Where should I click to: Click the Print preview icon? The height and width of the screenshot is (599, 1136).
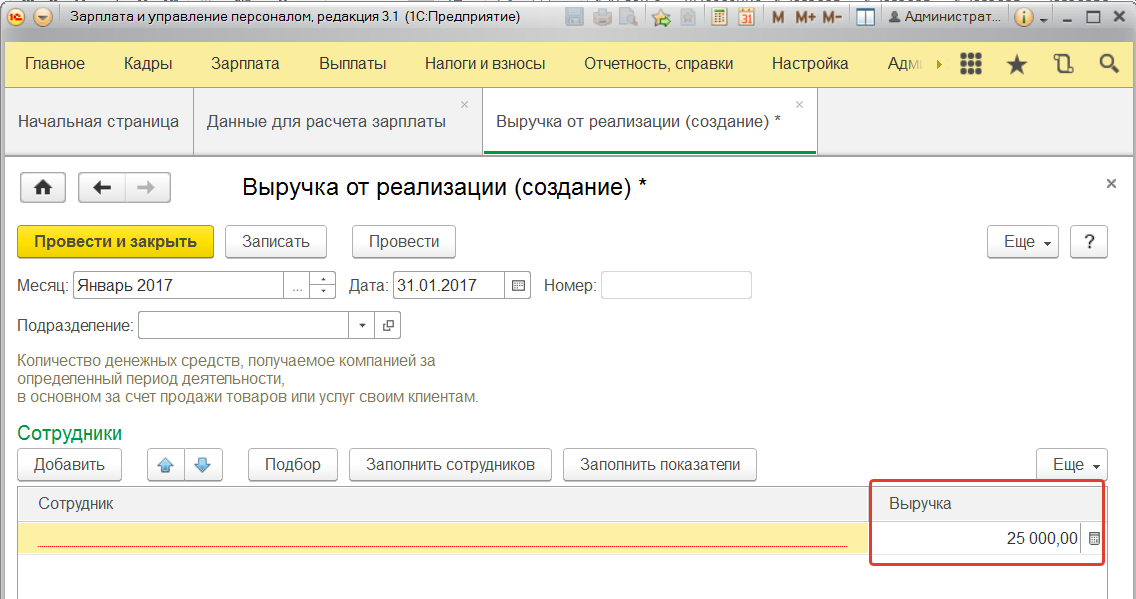[x=627, y=17]
